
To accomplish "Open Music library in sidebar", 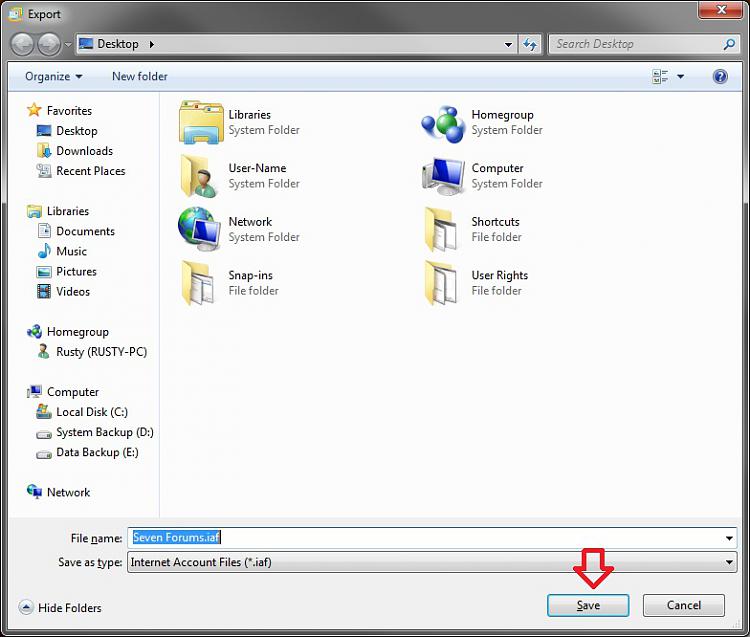I will pos(62,251).
